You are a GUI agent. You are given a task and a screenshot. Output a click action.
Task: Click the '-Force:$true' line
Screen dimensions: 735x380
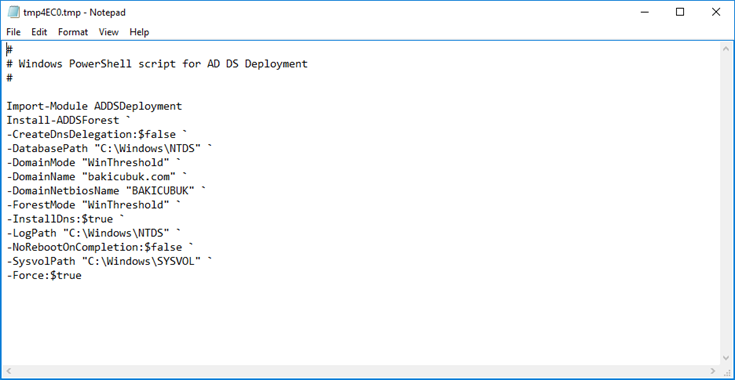44,276
